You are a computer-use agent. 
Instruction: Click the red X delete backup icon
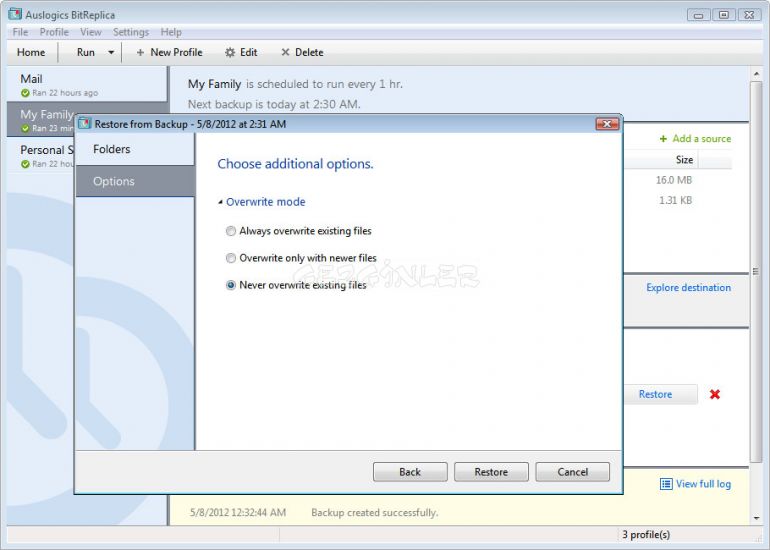click(x=715, y=394)
